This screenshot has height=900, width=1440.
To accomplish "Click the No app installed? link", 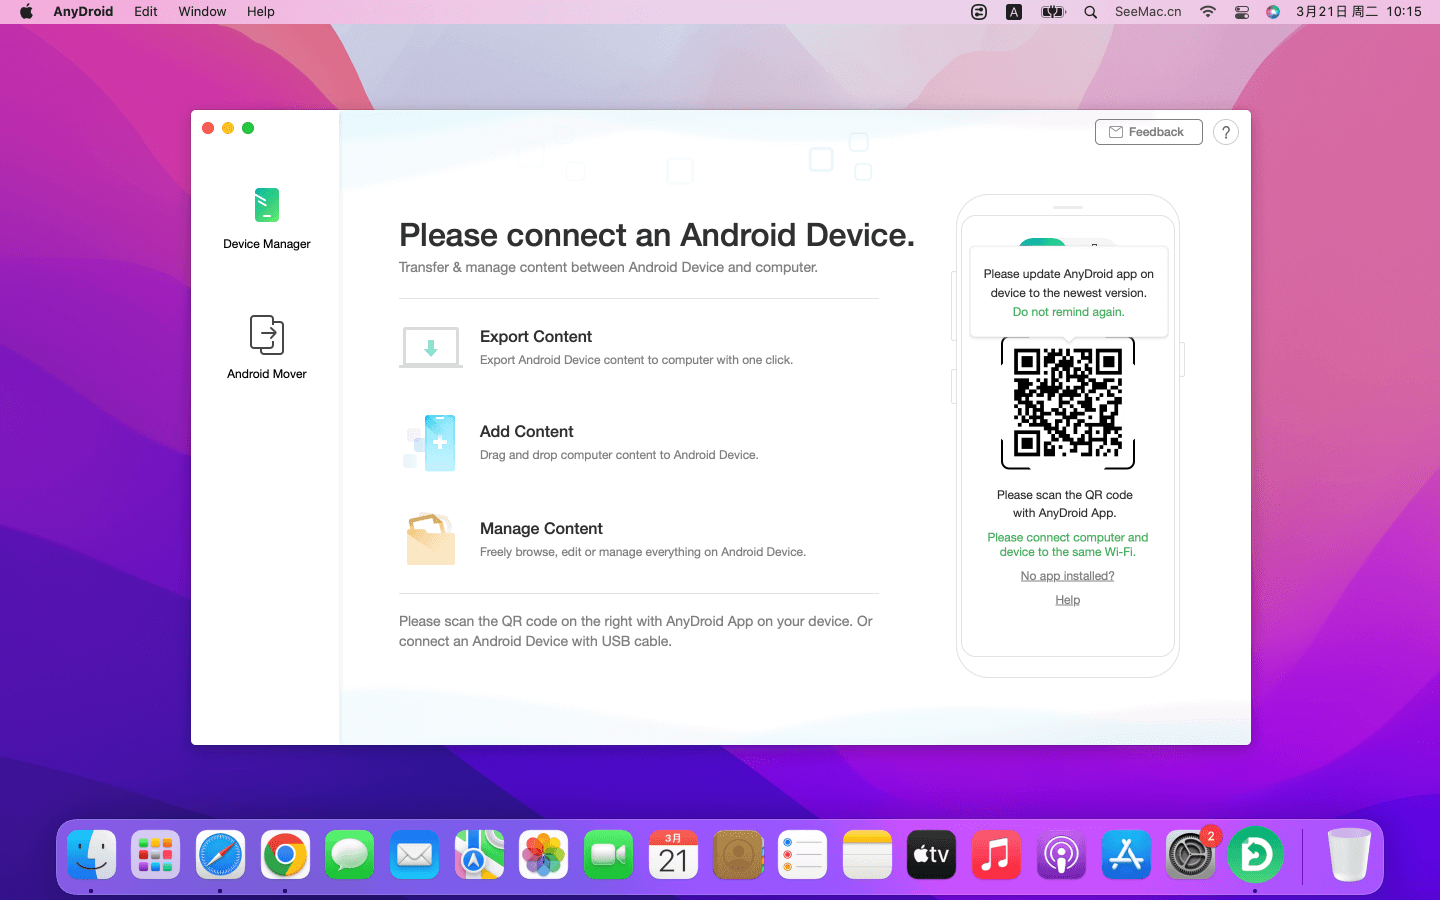I will click(x=1067, y=576).
